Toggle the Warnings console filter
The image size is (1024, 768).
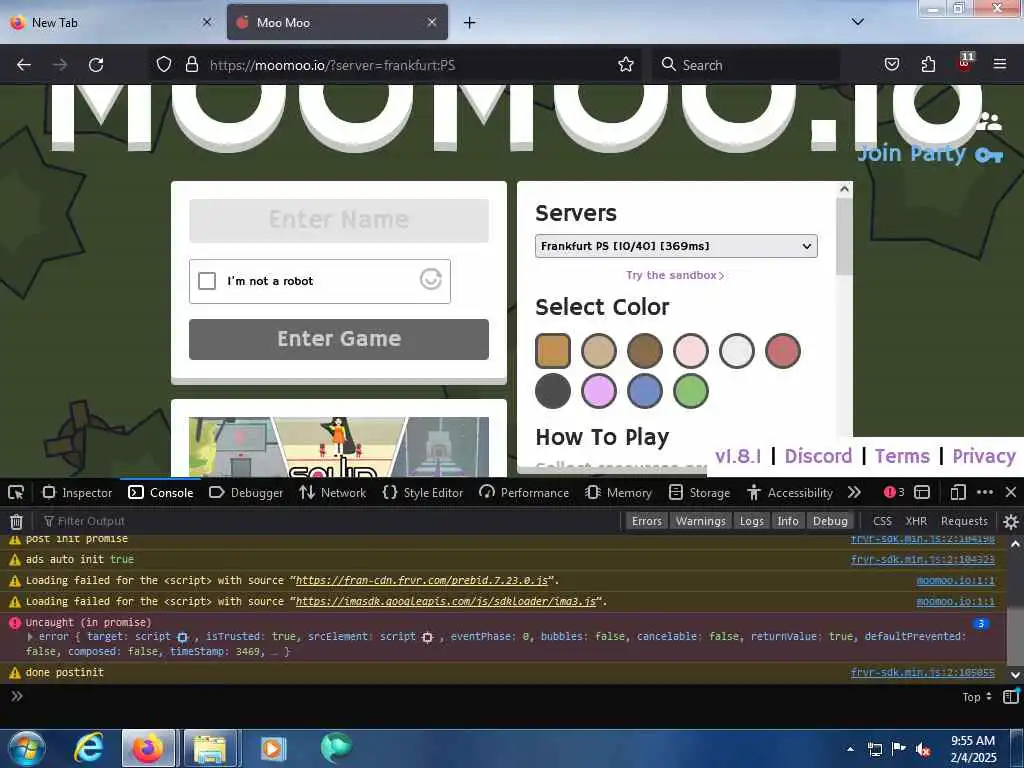[701, 521]
